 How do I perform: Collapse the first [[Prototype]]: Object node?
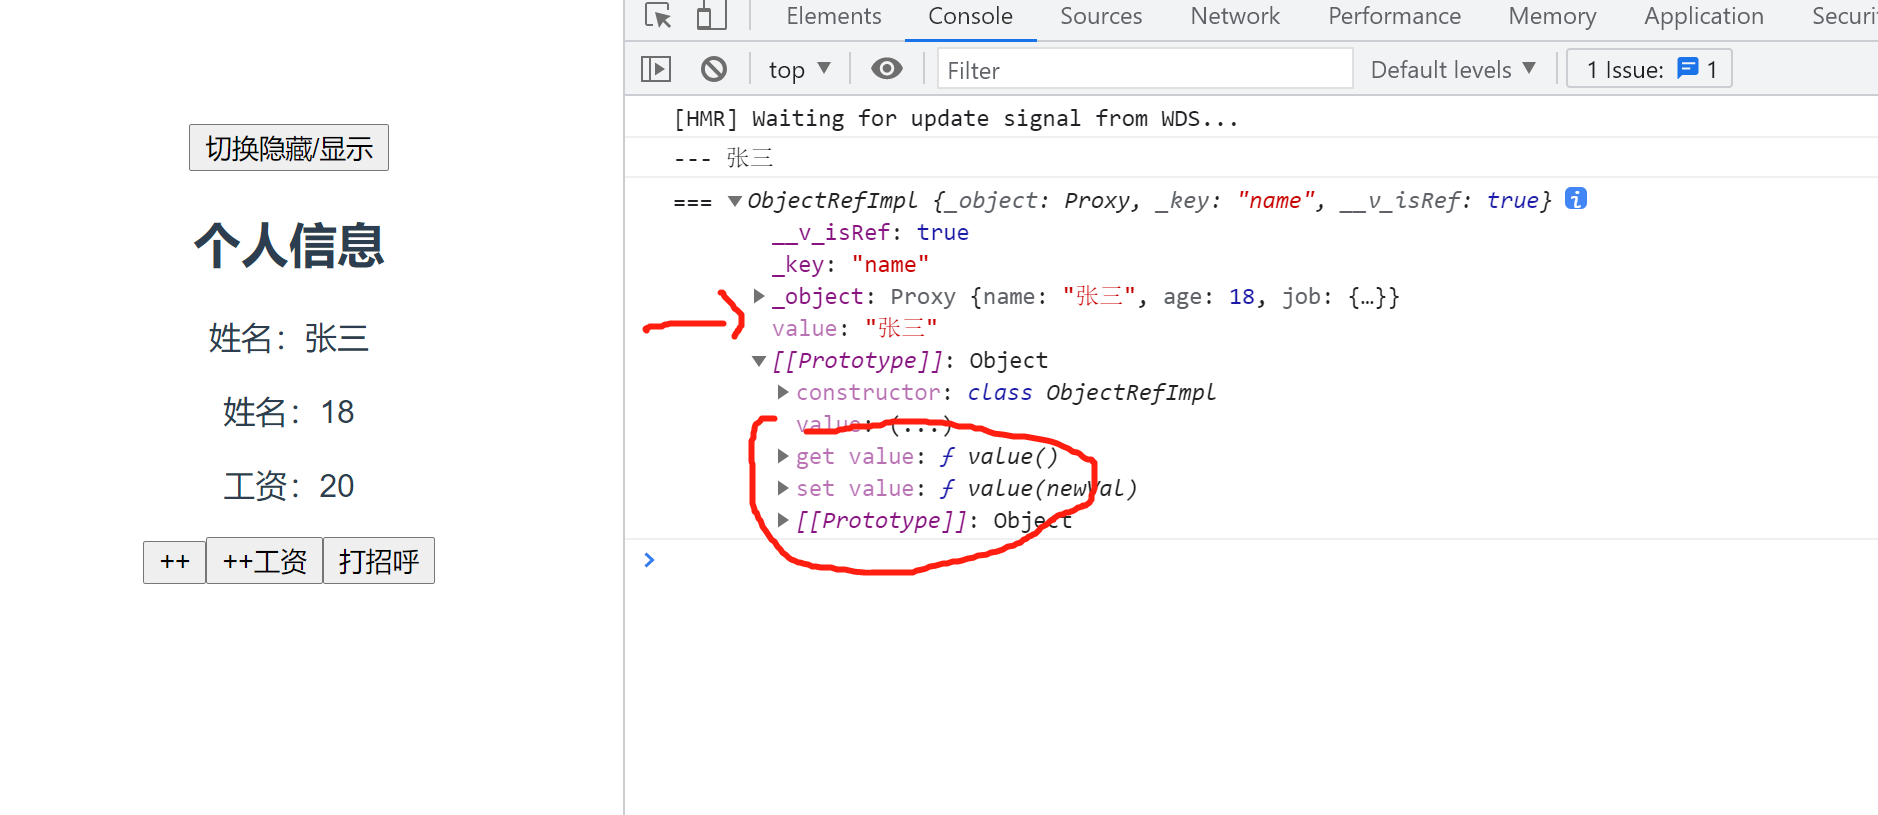[x=759, y=361]
